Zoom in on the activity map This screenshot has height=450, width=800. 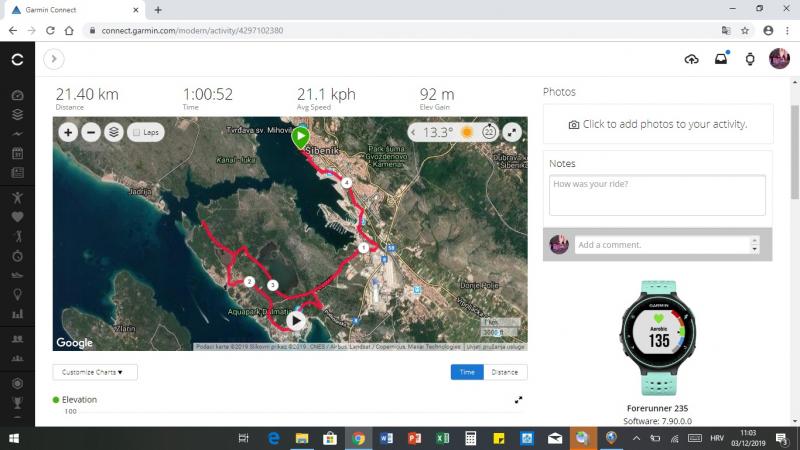pyautogui.click(x=68, y=132)
